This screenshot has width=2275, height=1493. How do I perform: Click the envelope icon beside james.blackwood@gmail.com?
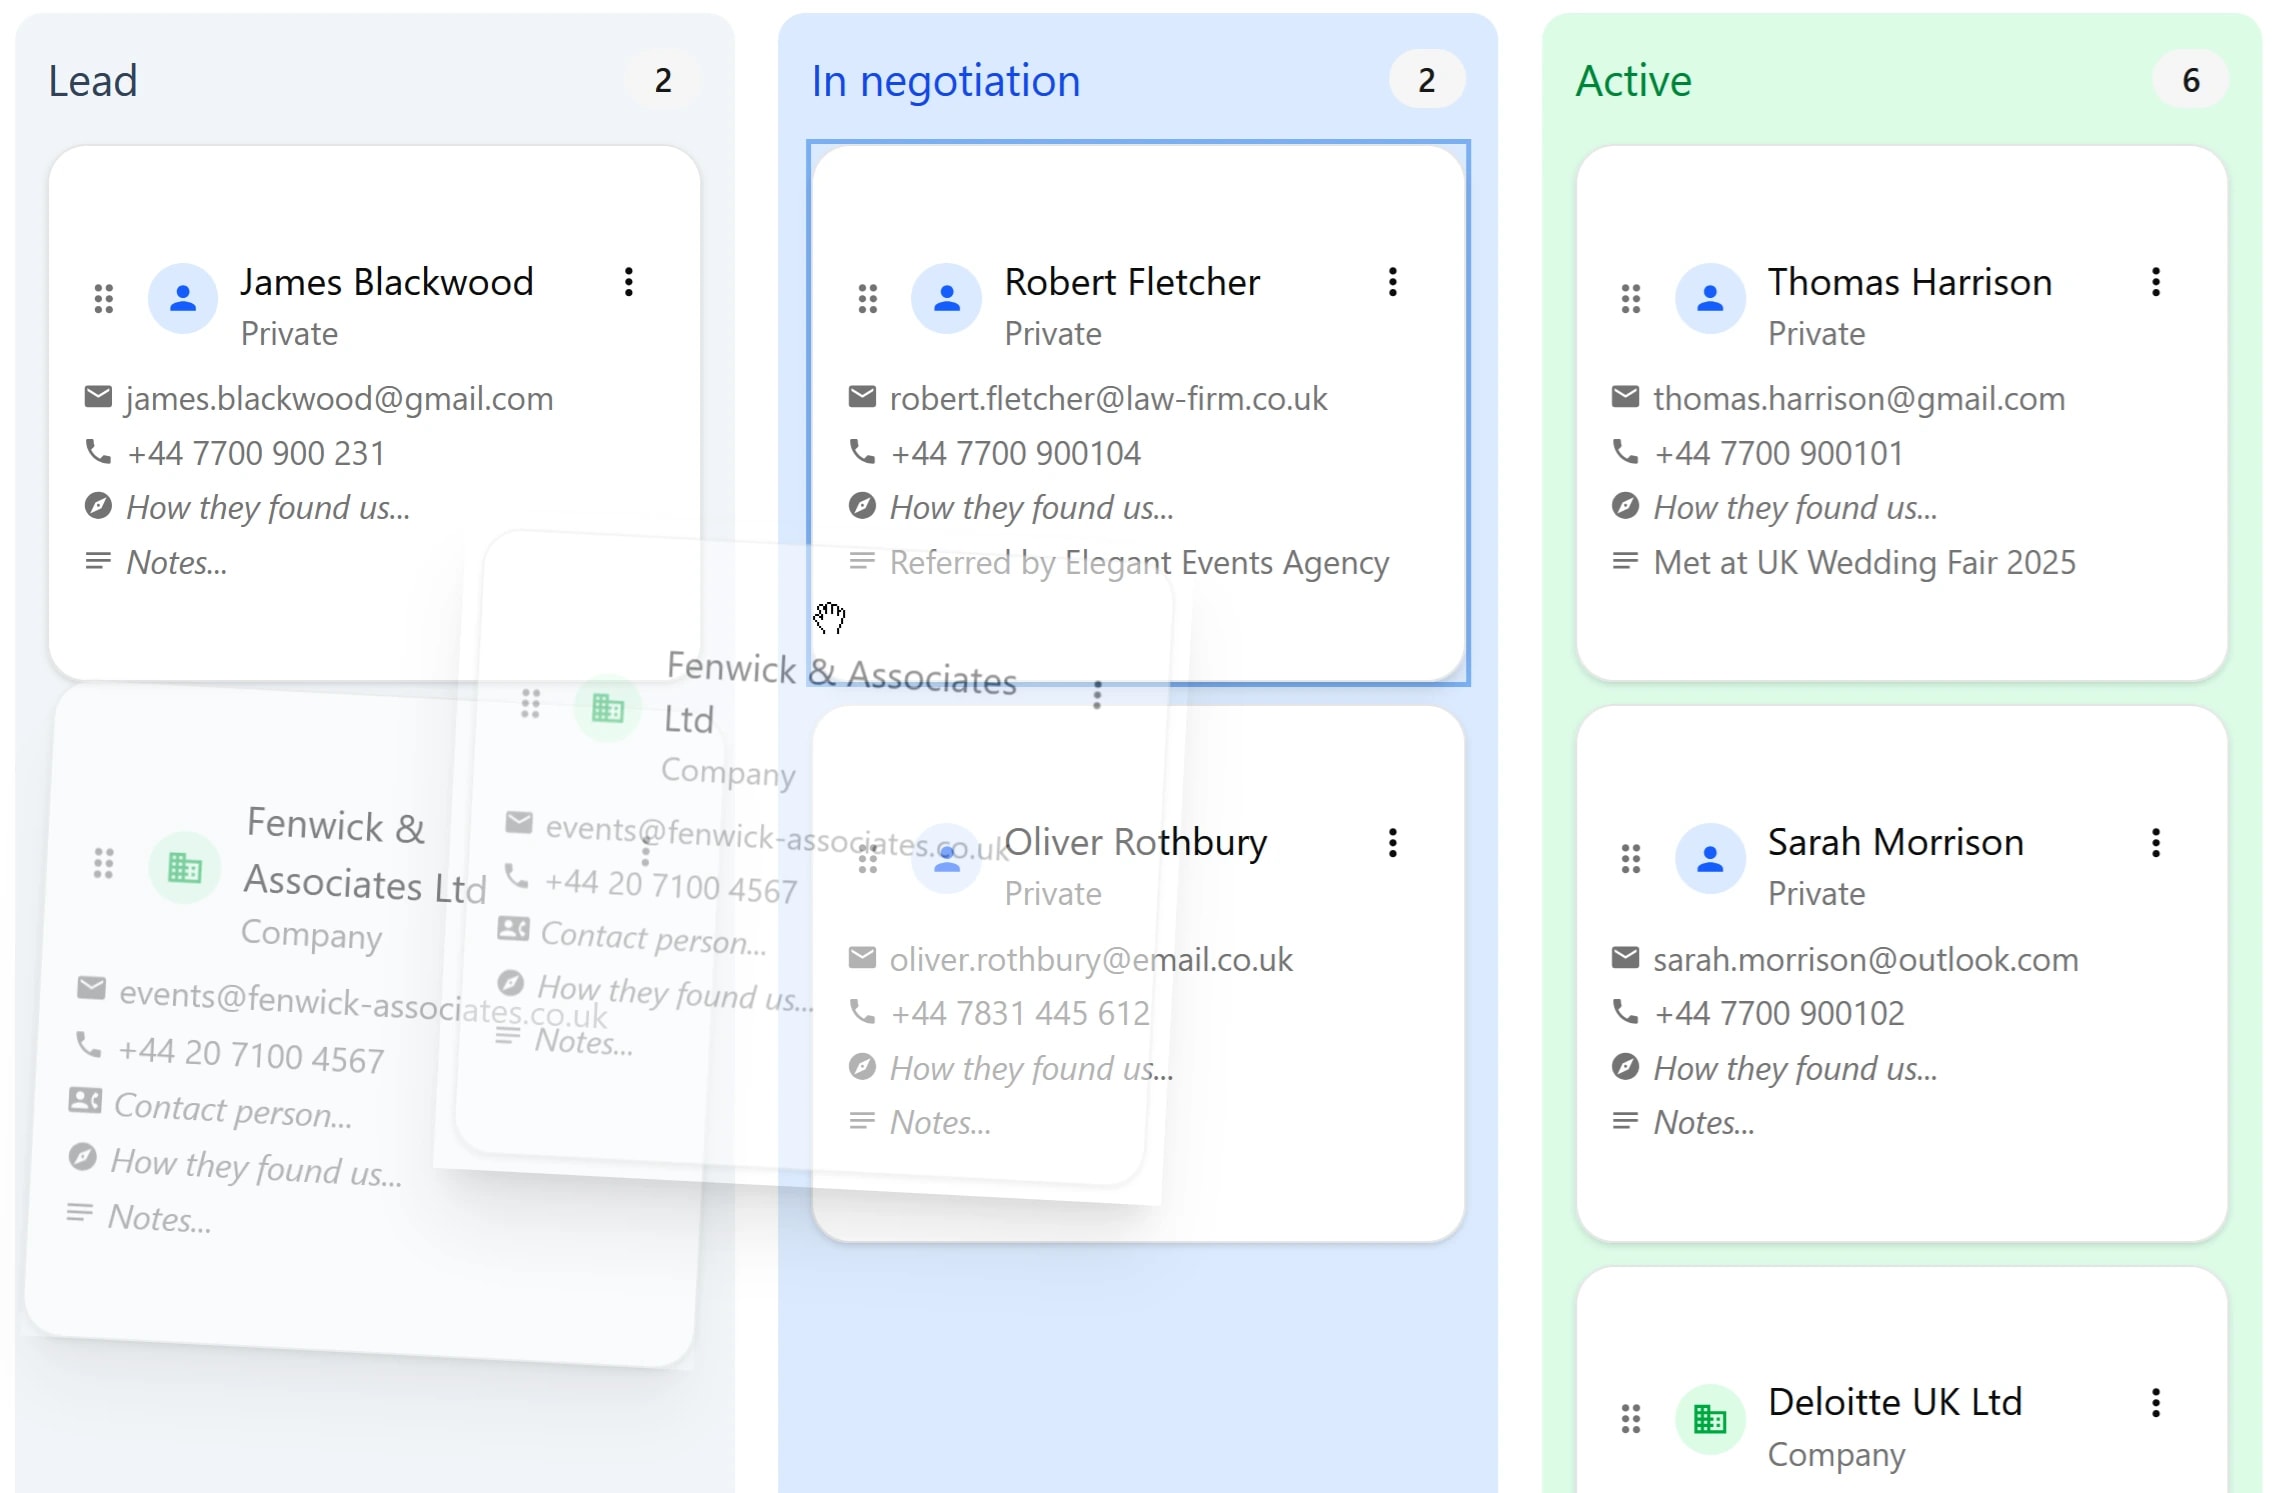click(98, 397)
